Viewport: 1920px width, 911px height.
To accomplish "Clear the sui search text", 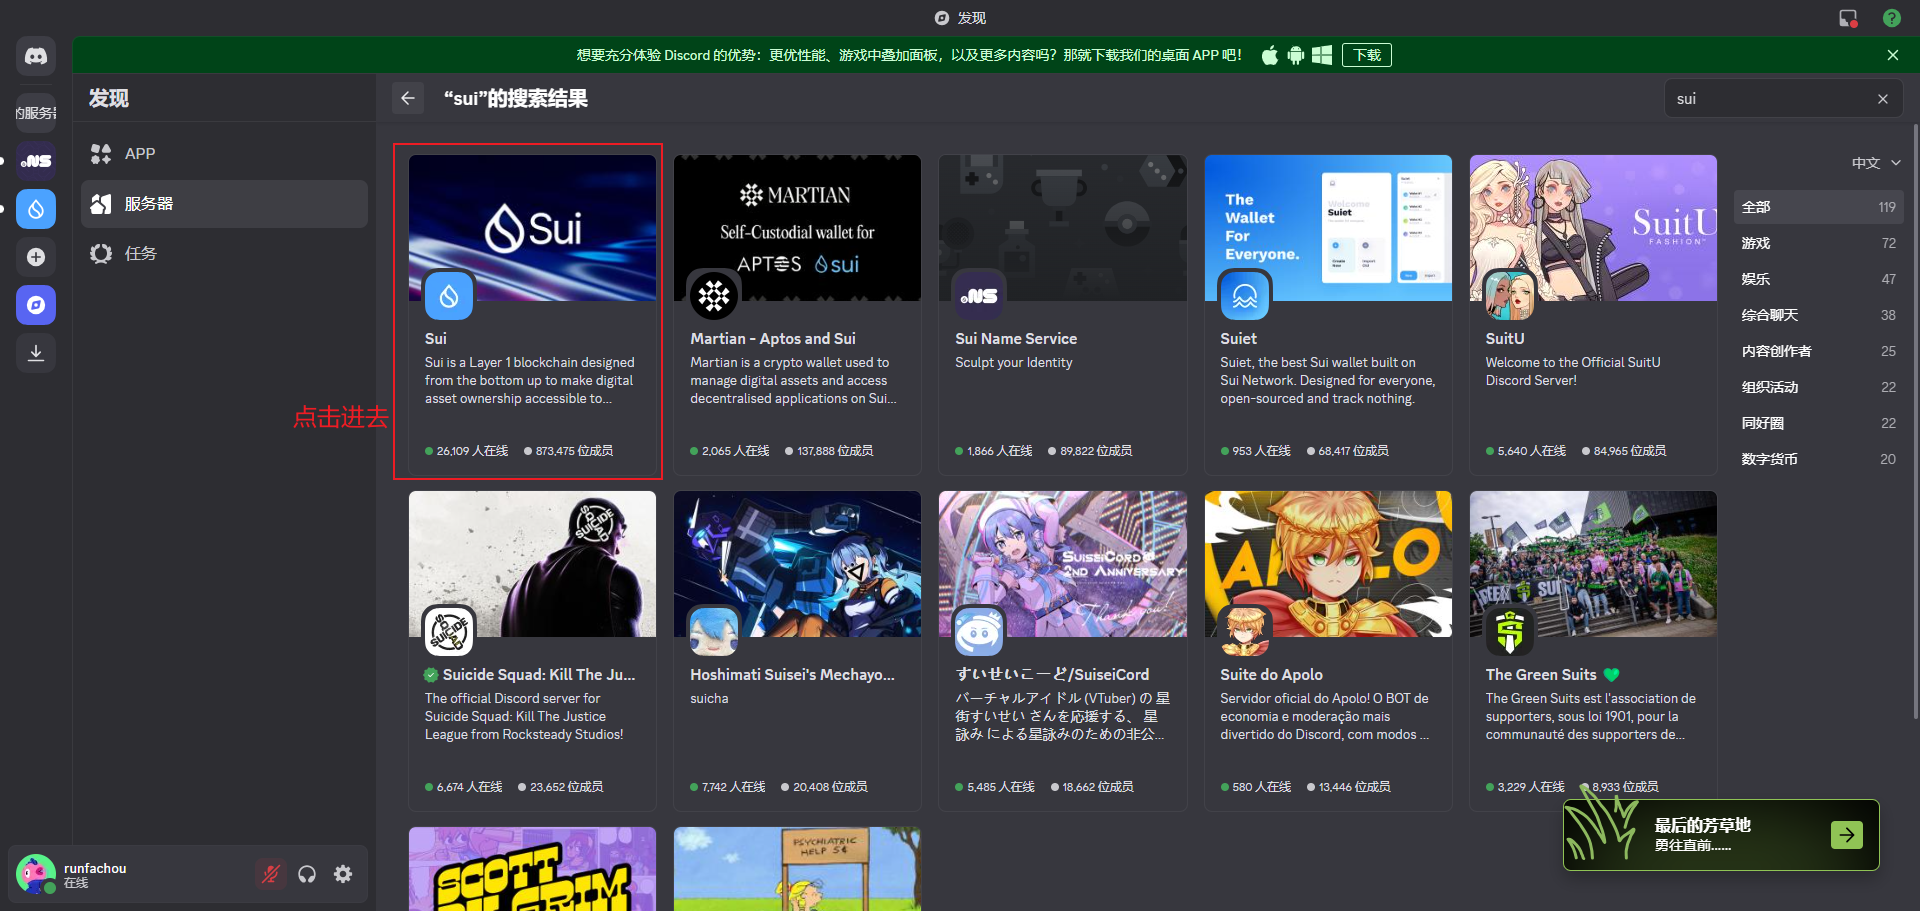I will 1883,99.
